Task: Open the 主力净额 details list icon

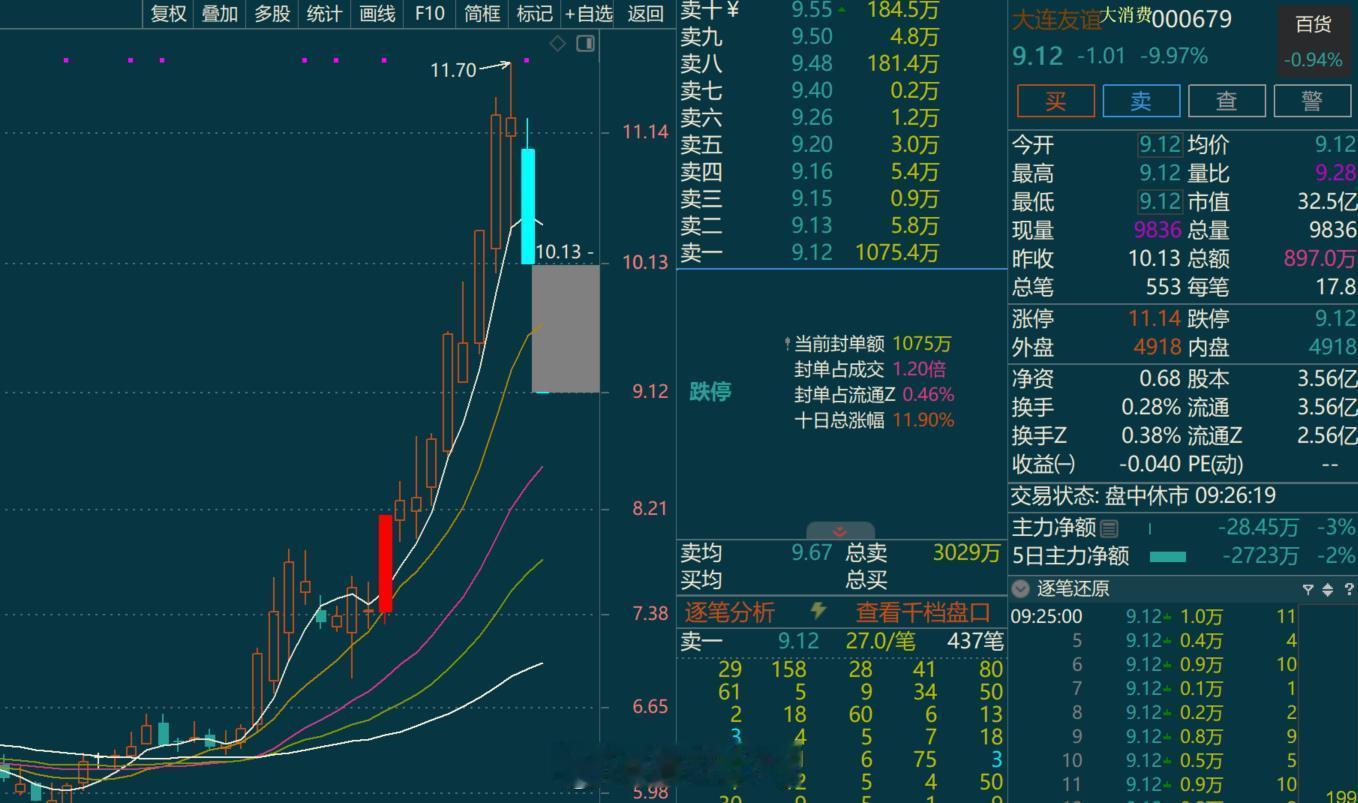Action: pos(1109,528)
